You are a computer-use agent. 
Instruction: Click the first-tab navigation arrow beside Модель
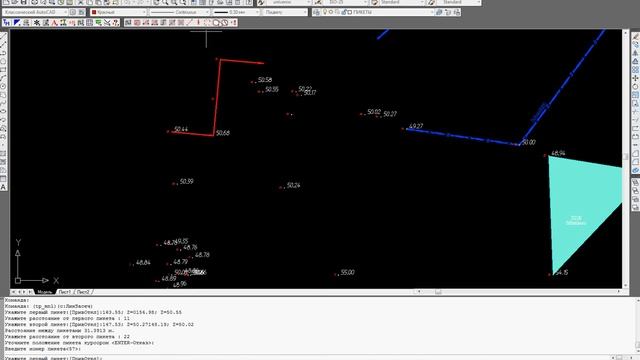tap(13, 292)
